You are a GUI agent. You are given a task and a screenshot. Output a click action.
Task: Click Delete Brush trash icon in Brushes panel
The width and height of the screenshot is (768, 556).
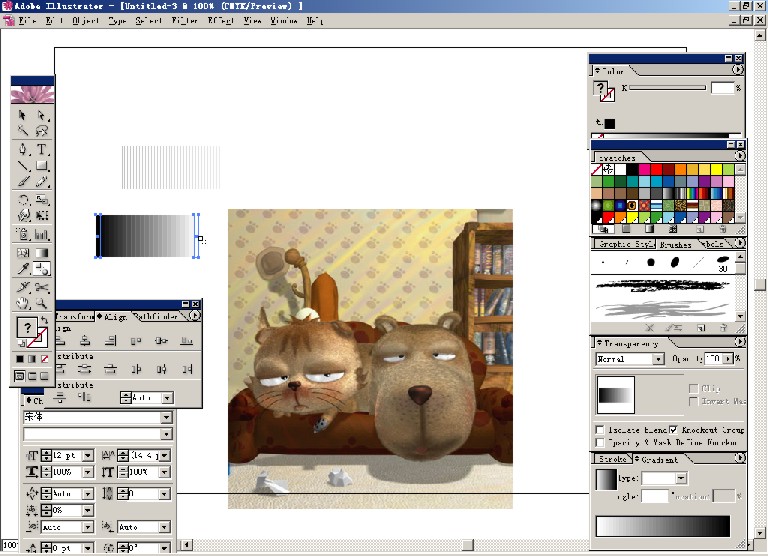tap(723, 328)
